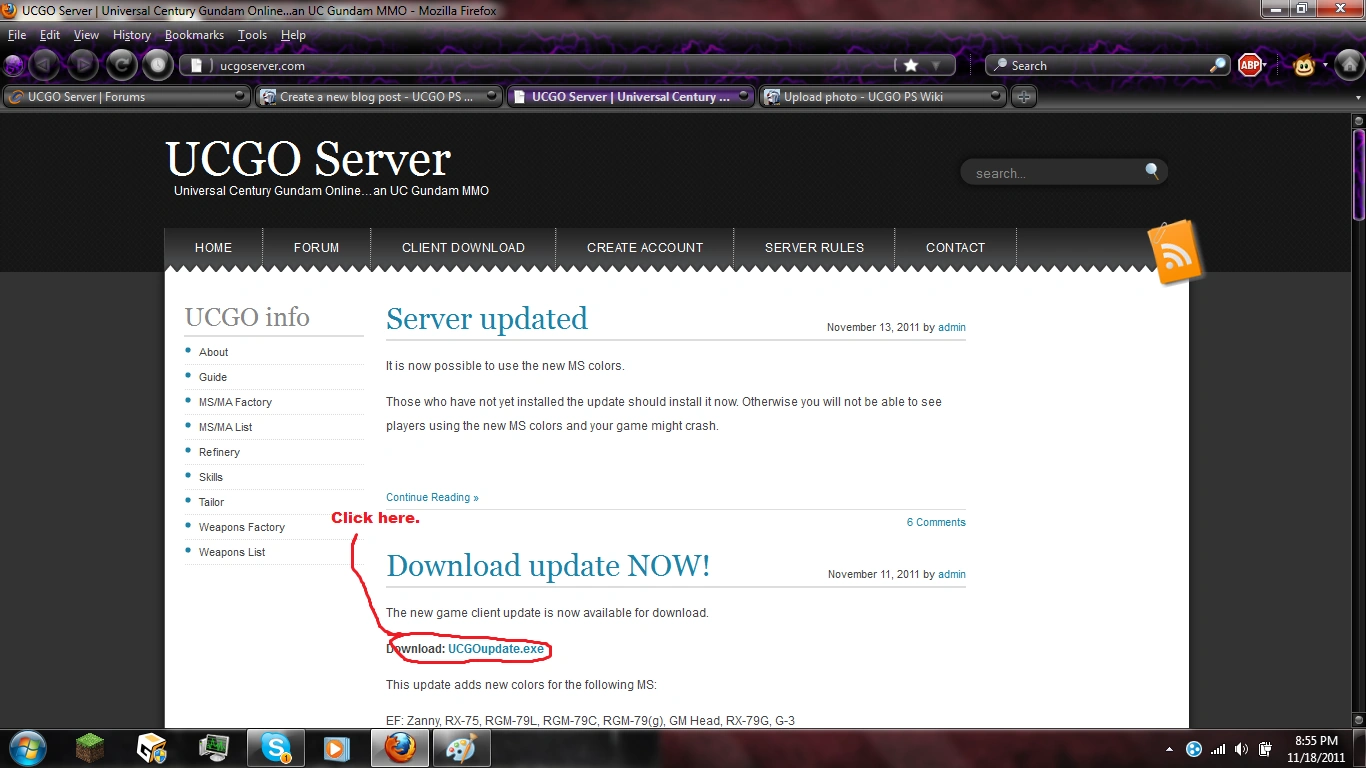
Task: Click the address bar showing ucgoserver.com
Action: (x=568, y=66)
